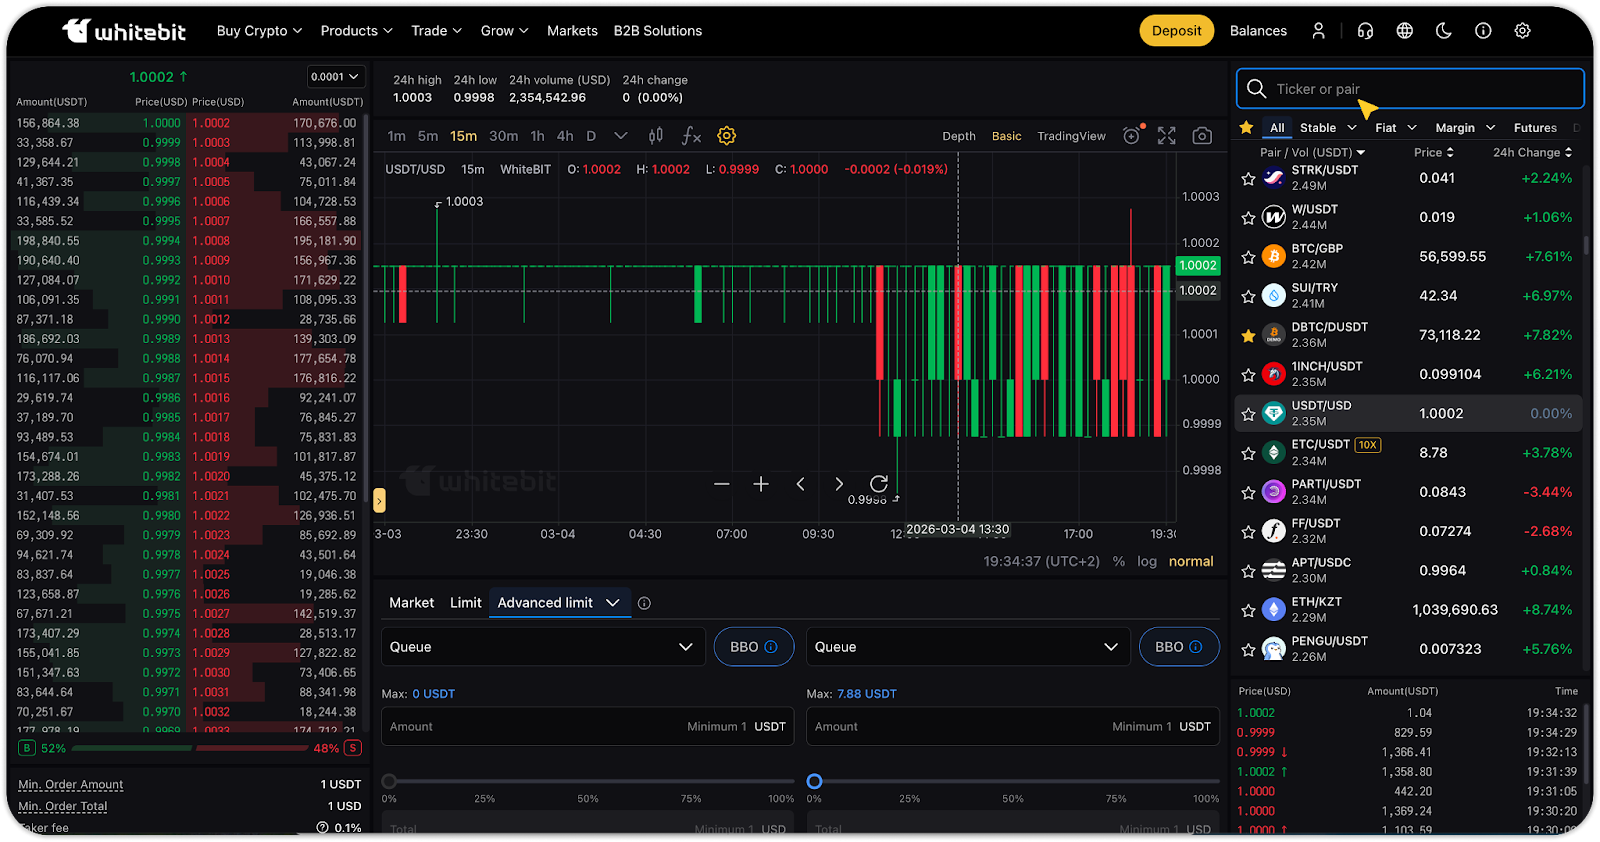Open chart settings gear icon
This screenshot has width=1600, height=842.
pos(727,136)
